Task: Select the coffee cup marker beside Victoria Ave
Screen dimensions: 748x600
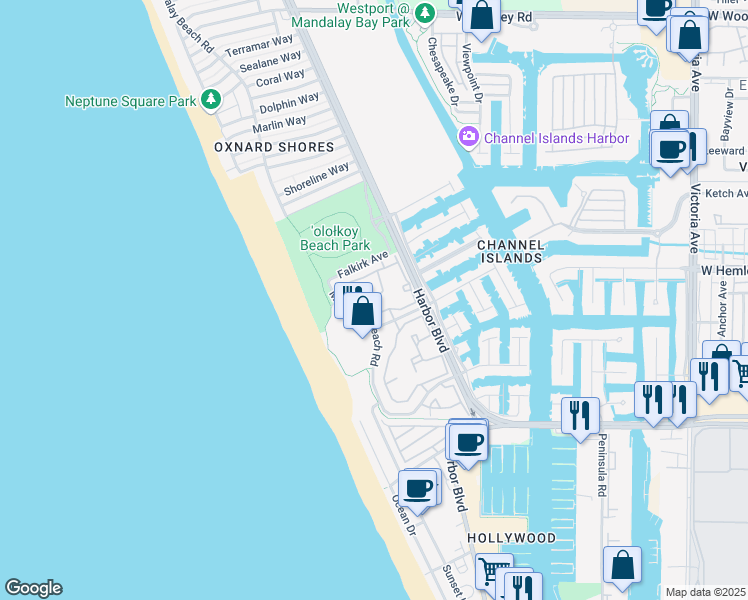Action: pos(671,150)
